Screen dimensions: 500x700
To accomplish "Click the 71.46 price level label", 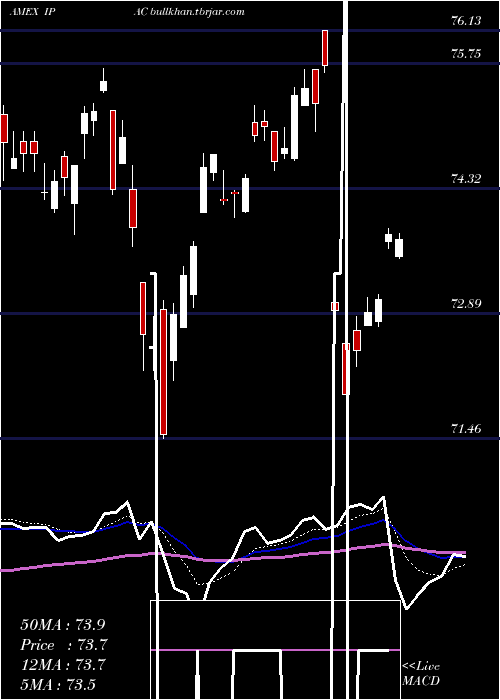I will (466, 429).
